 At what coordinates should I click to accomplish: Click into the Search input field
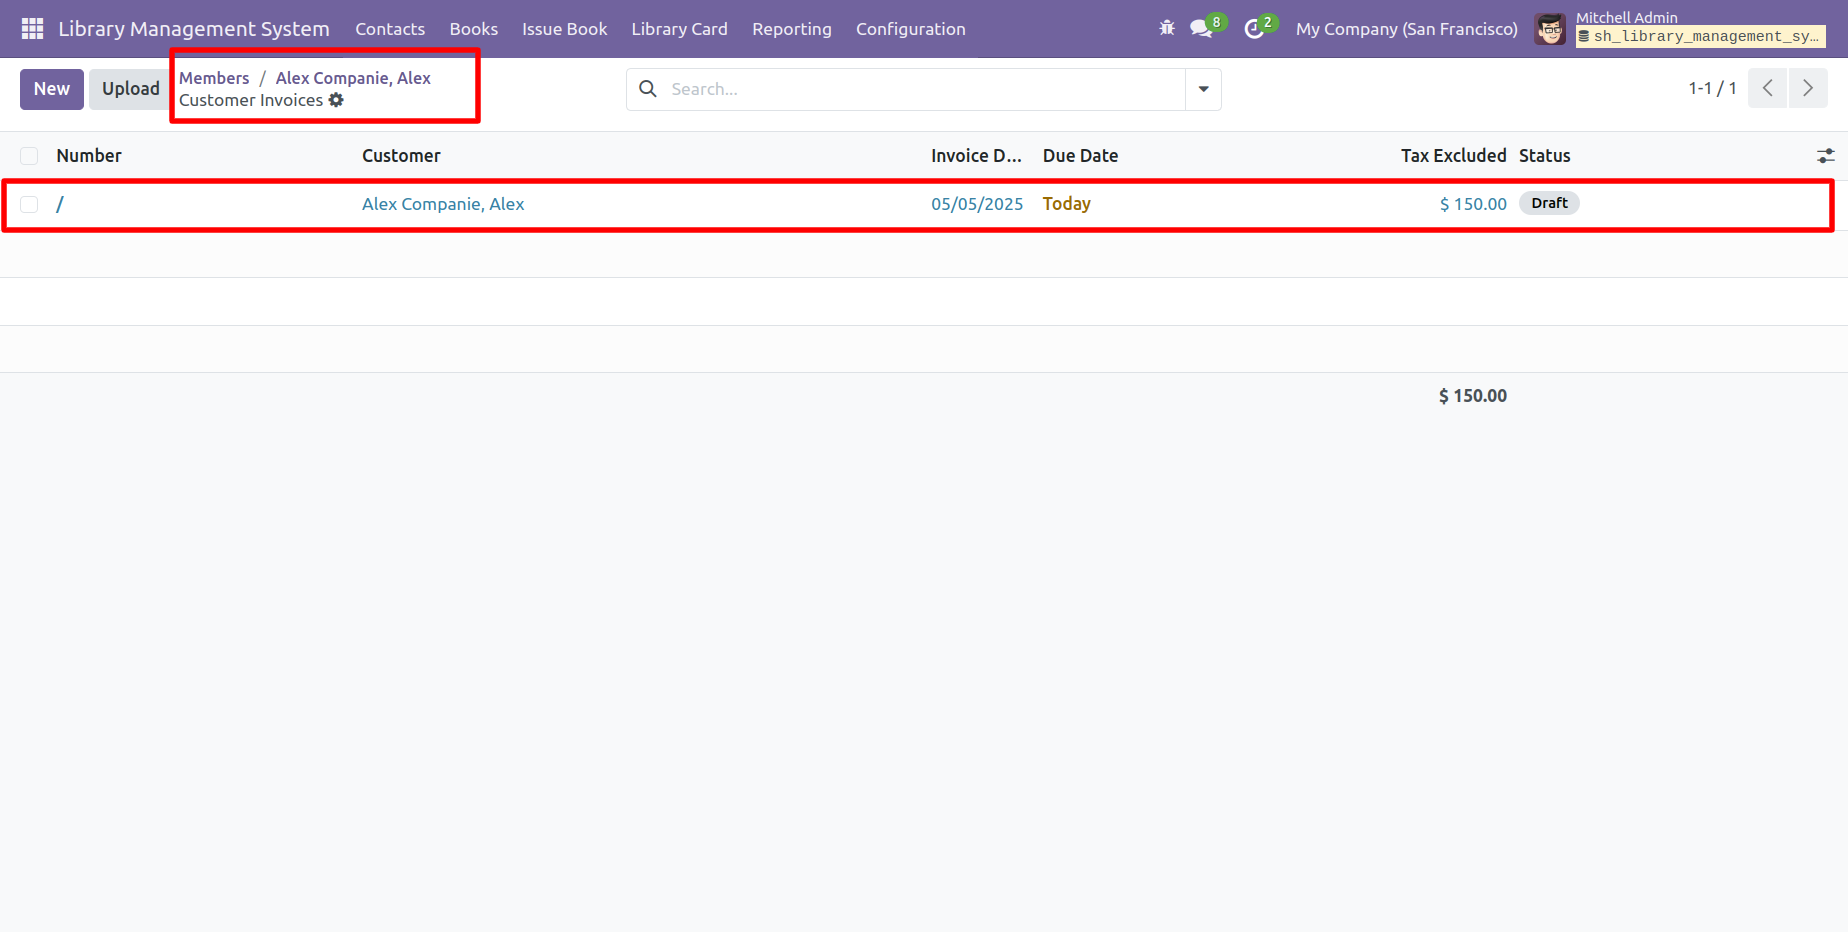pos(920,89)
